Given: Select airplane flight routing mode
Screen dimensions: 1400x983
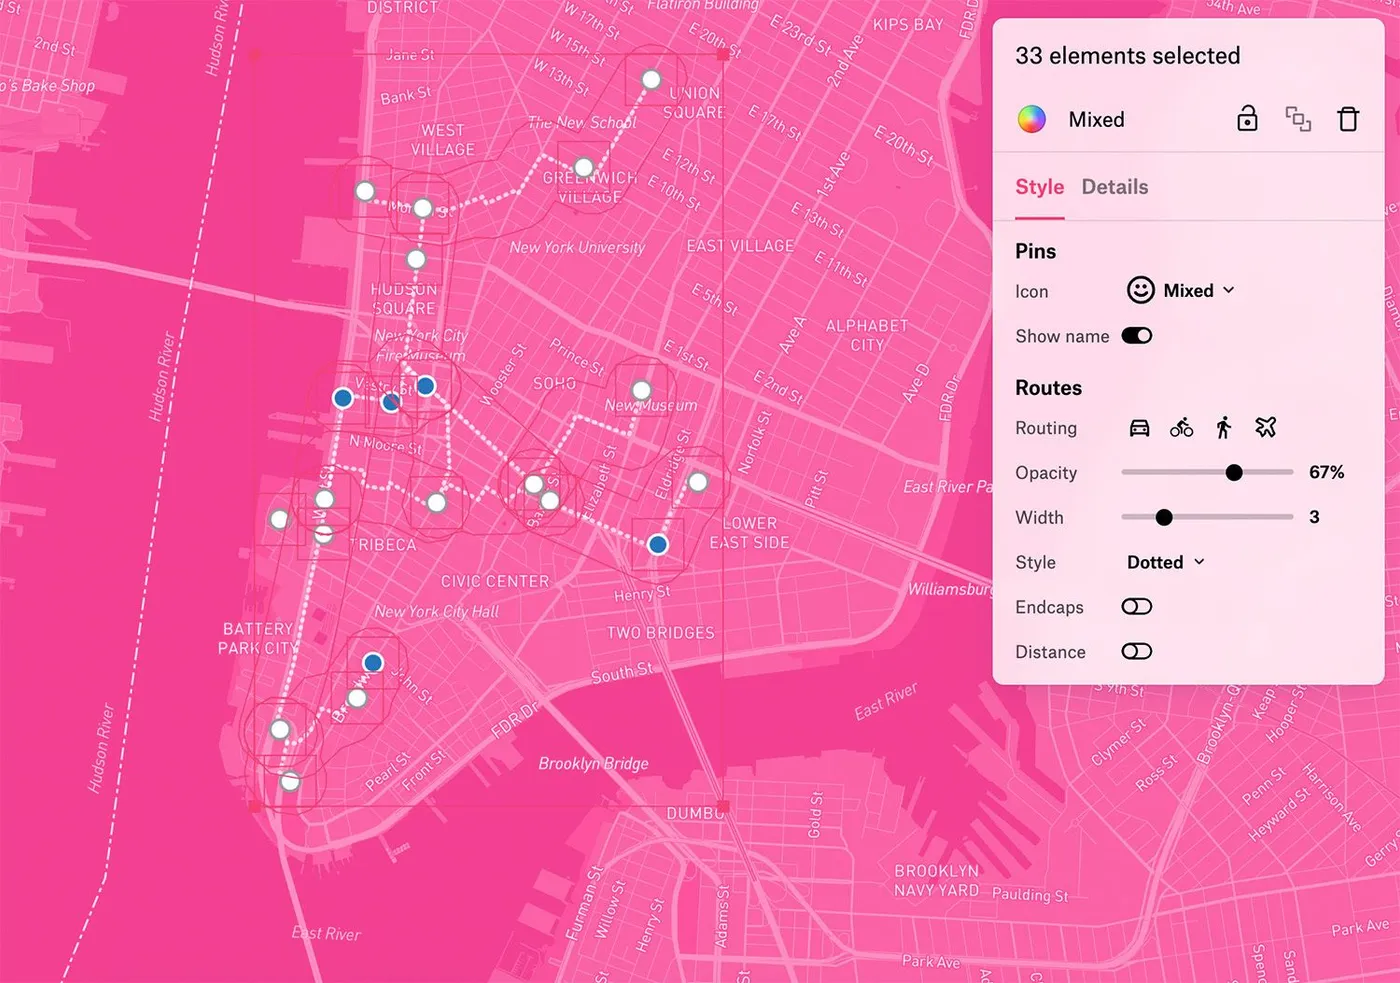Looking at the screenshot, I should coord(1266,428).
